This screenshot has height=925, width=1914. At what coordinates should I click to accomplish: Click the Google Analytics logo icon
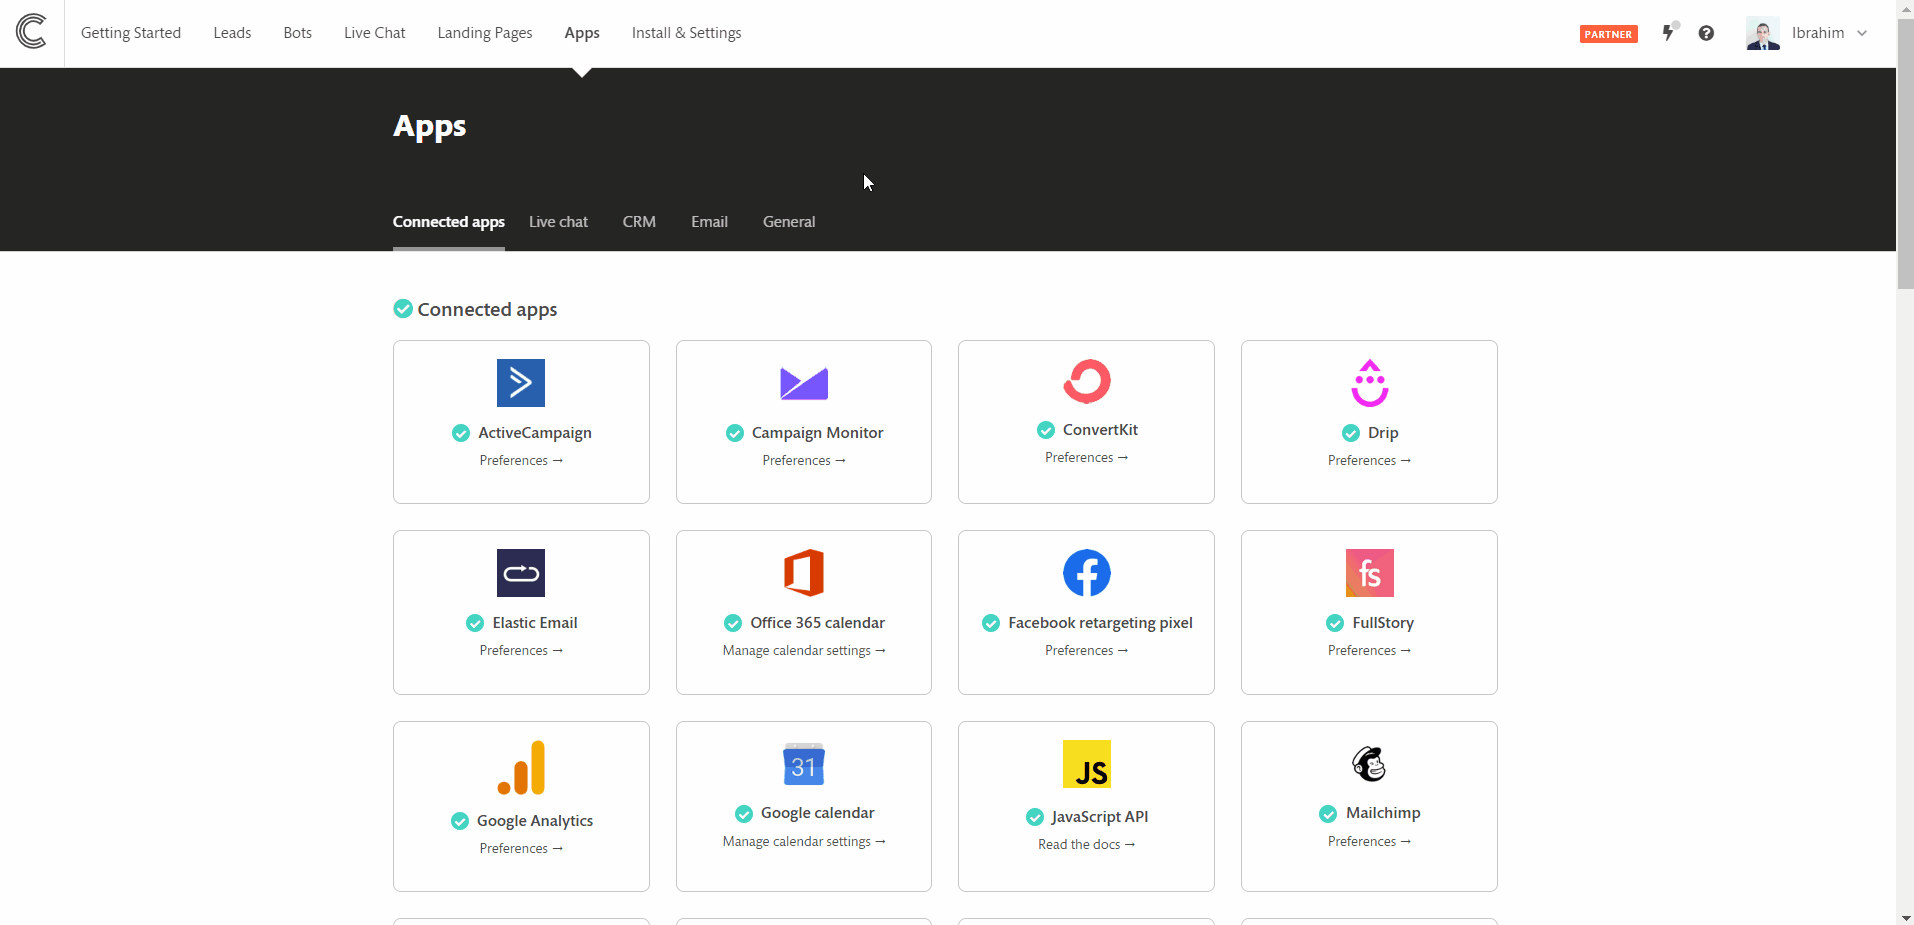click(521, 768)
